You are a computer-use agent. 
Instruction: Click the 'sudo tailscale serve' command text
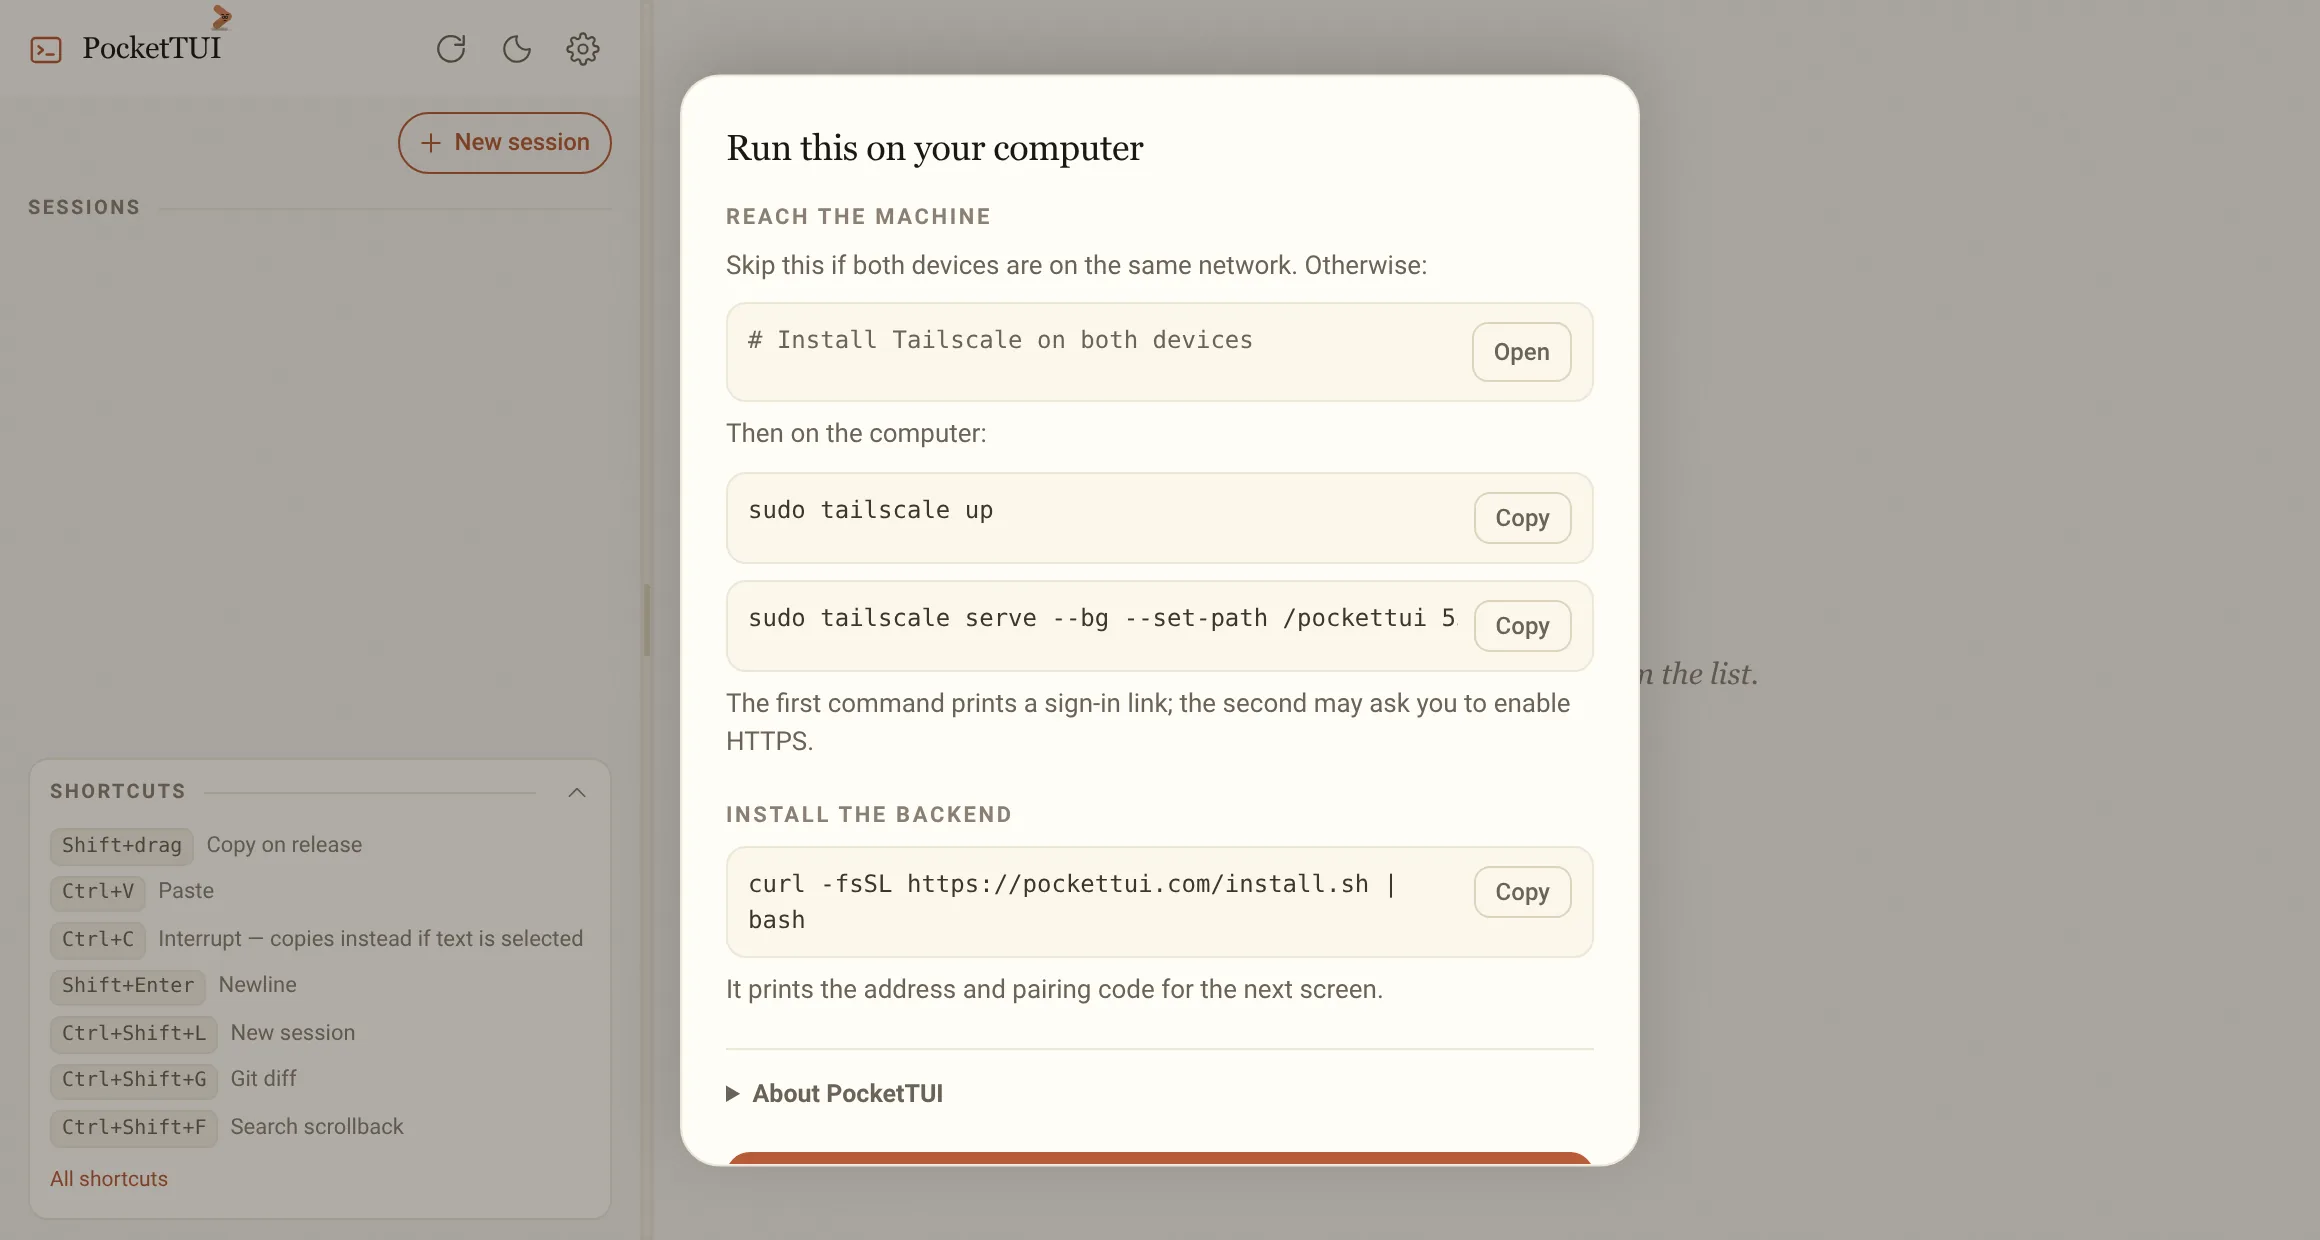(x=1102, y=618)
